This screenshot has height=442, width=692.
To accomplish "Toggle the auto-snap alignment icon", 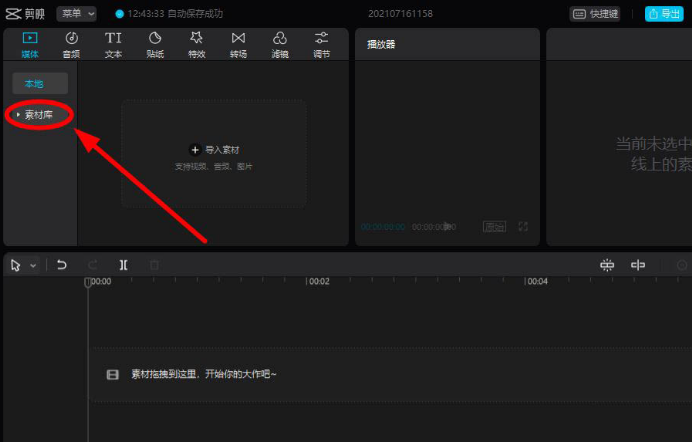I will point(638,265).
